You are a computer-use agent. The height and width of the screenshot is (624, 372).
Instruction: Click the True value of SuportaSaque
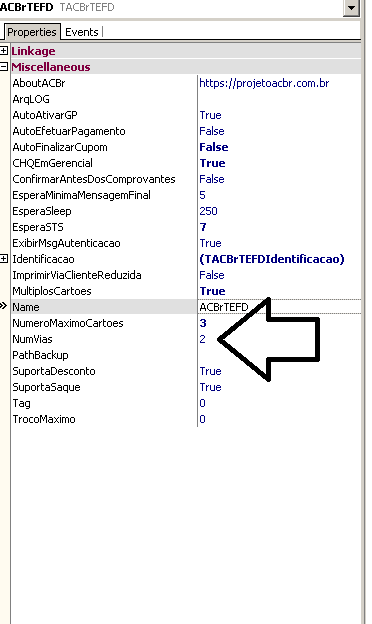pos(210,387)
